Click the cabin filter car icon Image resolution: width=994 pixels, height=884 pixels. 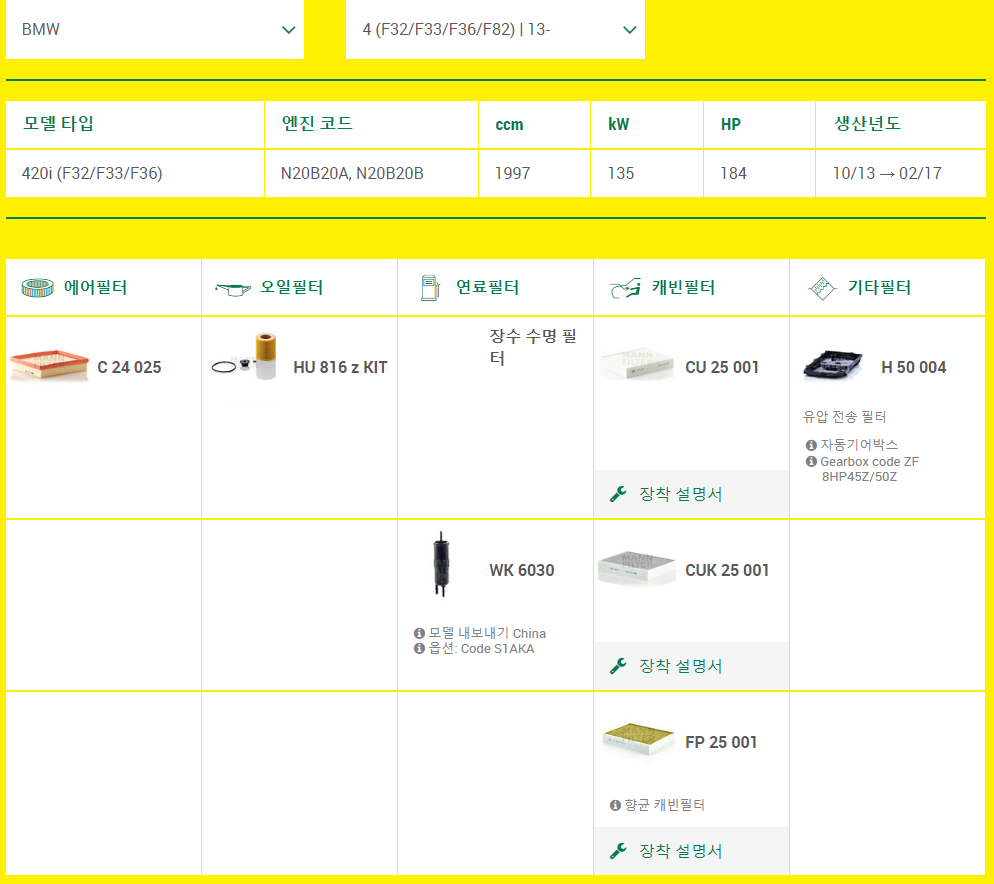point(625,289)
